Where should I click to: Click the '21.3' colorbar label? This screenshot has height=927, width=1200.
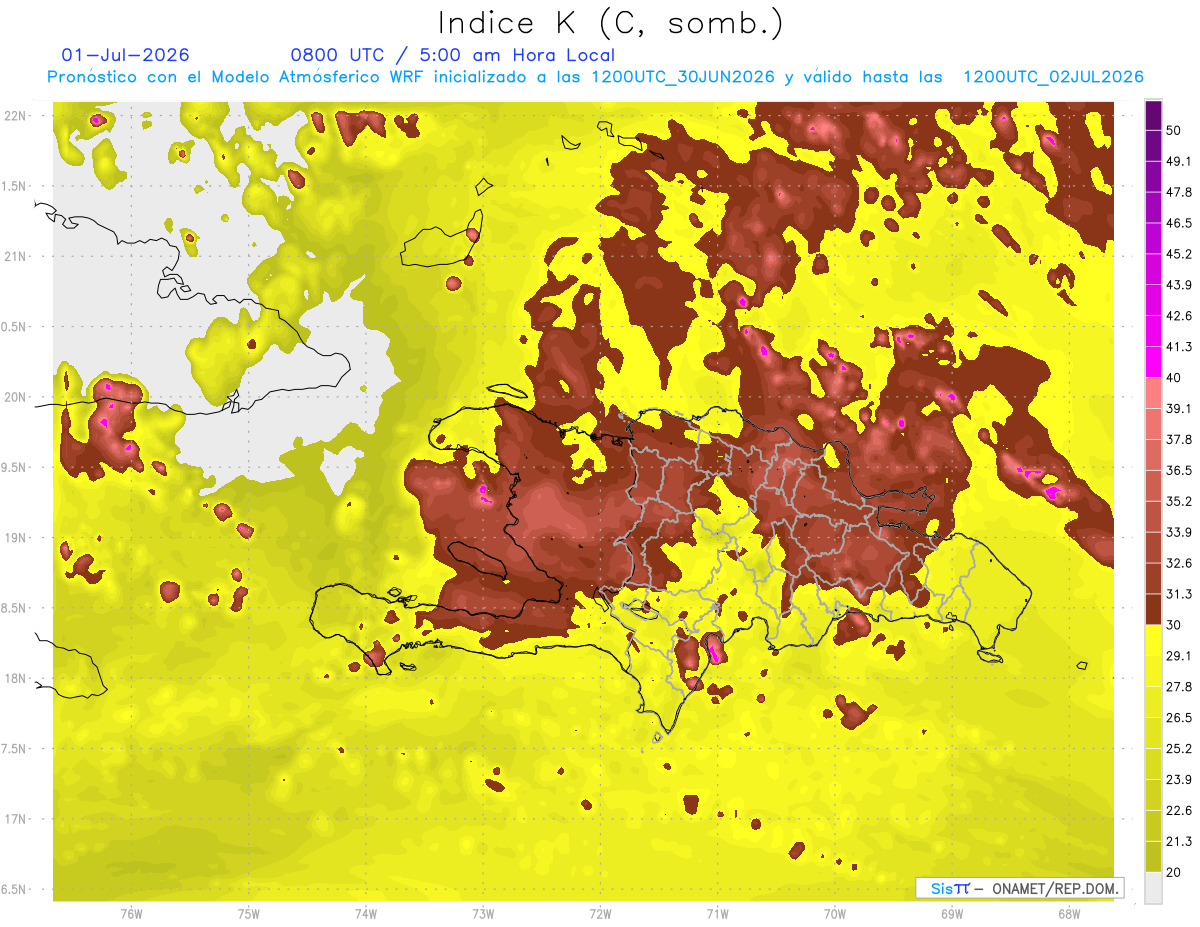[1179, 841]
